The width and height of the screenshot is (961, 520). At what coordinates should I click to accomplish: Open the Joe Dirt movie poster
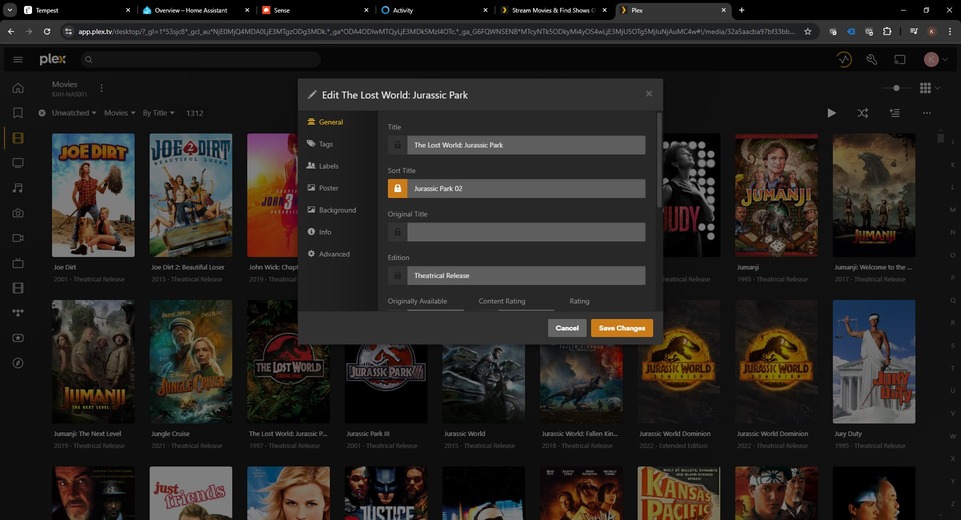tap(93, 195)
